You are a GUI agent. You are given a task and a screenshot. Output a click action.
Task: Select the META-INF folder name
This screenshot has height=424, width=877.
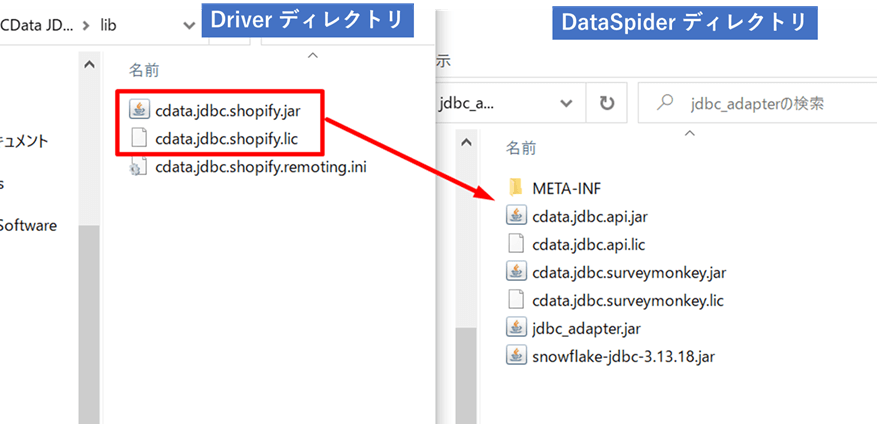(567, 188)
